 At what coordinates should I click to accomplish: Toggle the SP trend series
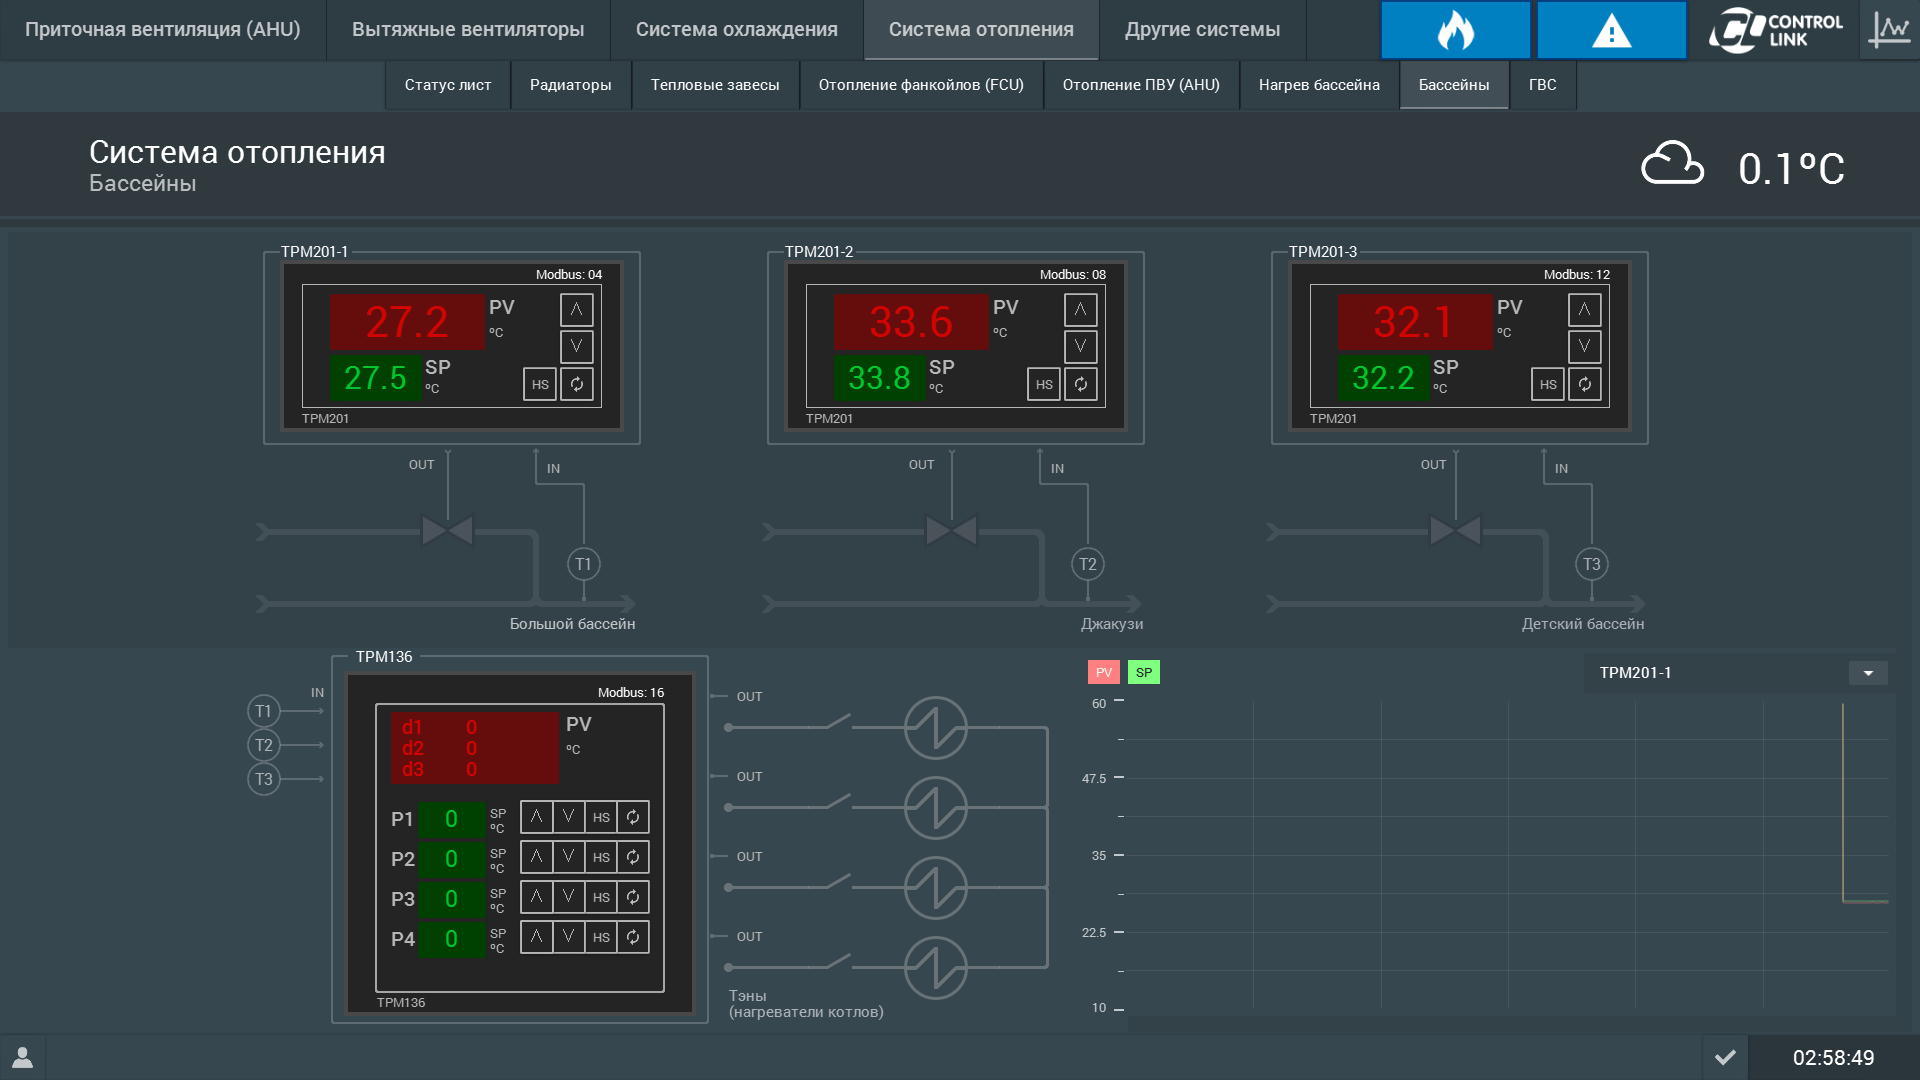point(1144,672)
